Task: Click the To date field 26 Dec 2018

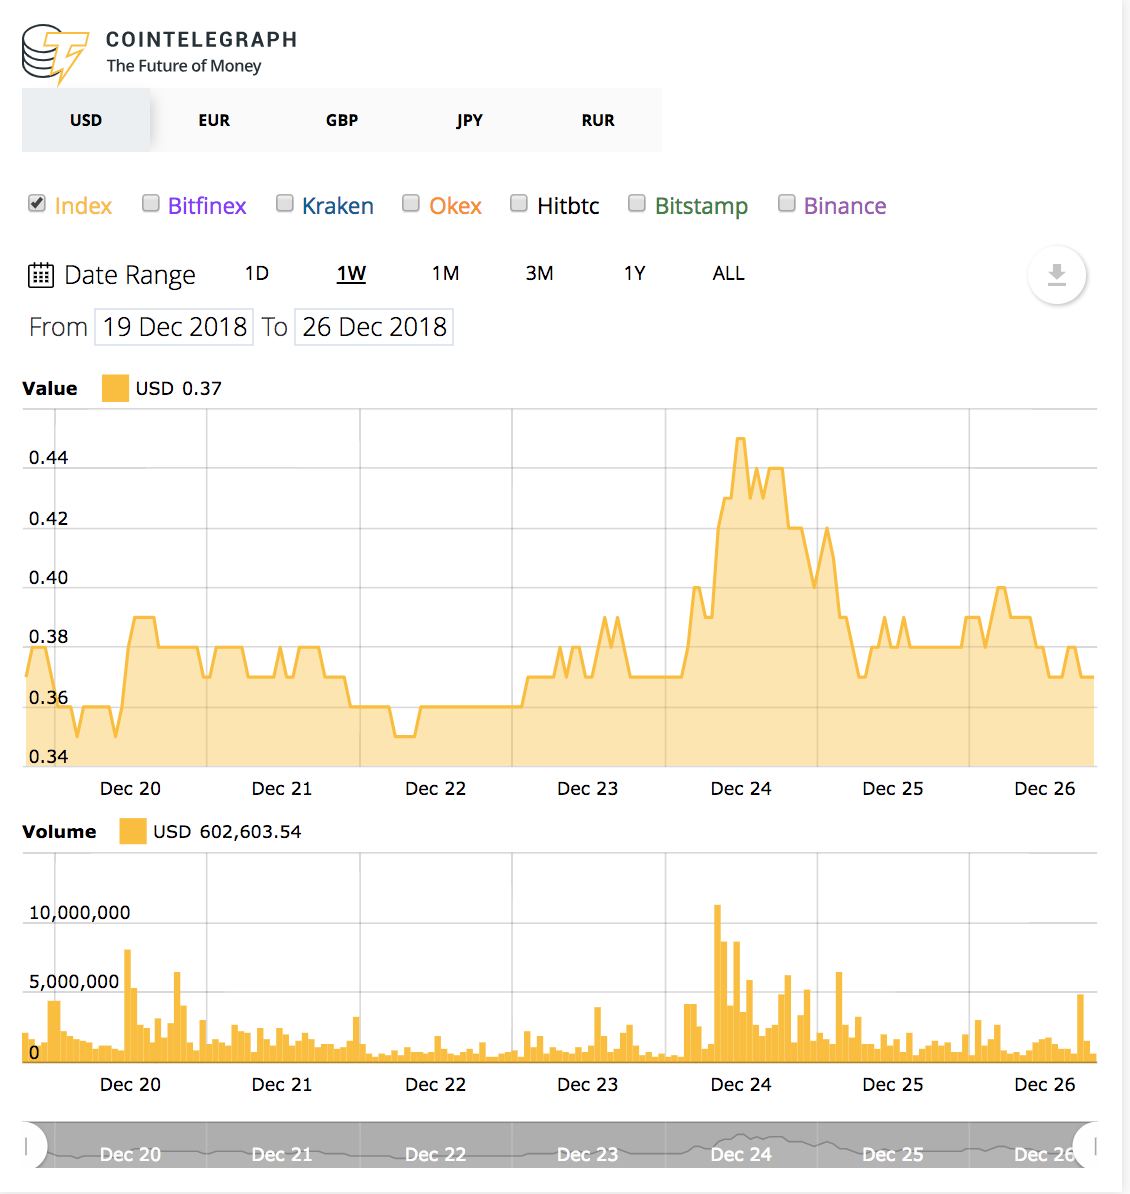Action: pyautogui.click(x=374, y=327)
